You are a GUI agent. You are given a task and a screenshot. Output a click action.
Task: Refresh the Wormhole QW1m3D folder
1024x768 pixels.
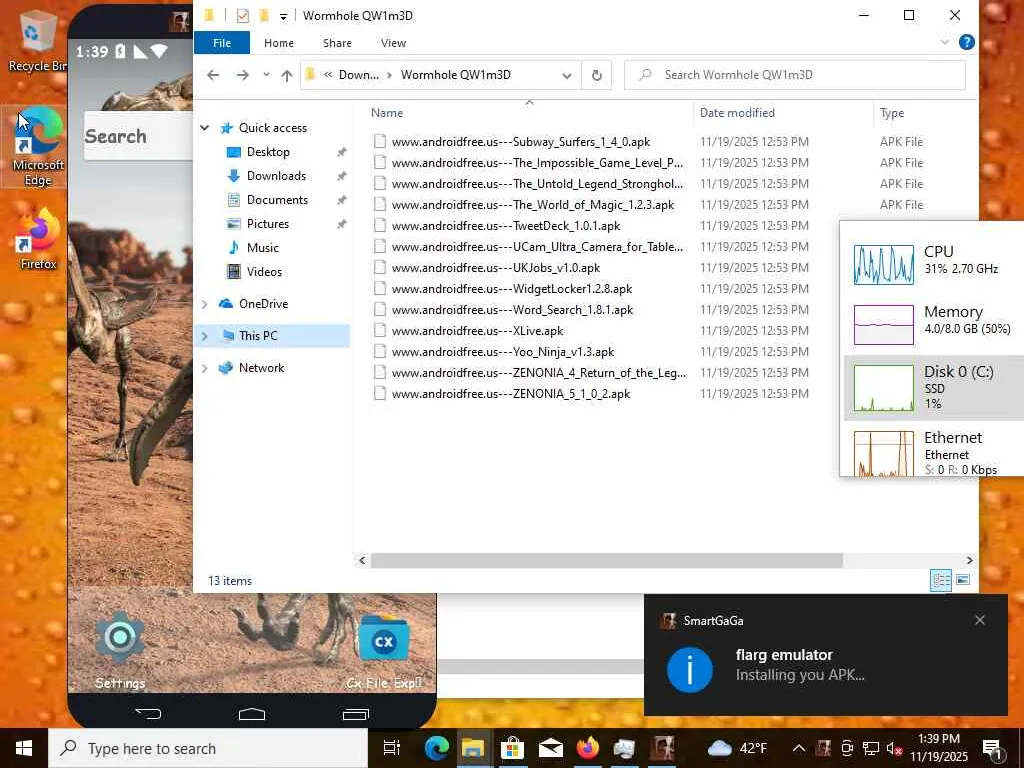tap(596, 75)
